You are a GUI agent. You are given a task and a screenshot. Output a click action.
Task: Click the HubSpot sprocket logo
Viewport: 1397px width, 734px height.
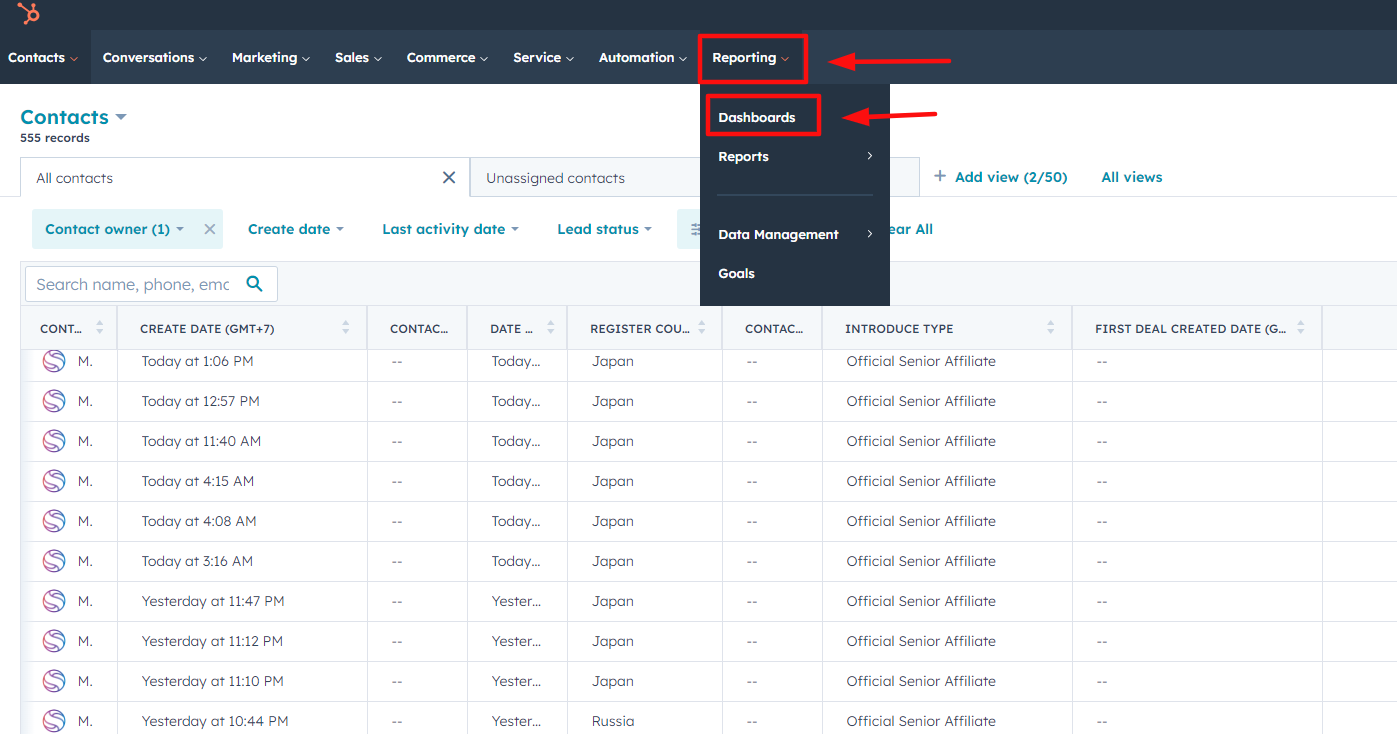pos(29,14)
